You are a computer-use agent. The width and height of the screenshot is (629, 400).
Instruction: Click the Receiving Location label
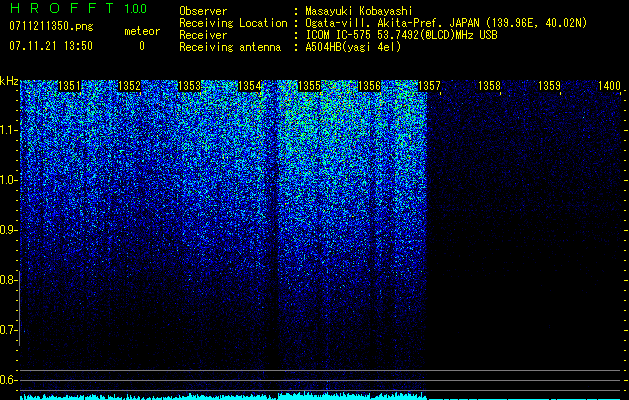233,23
